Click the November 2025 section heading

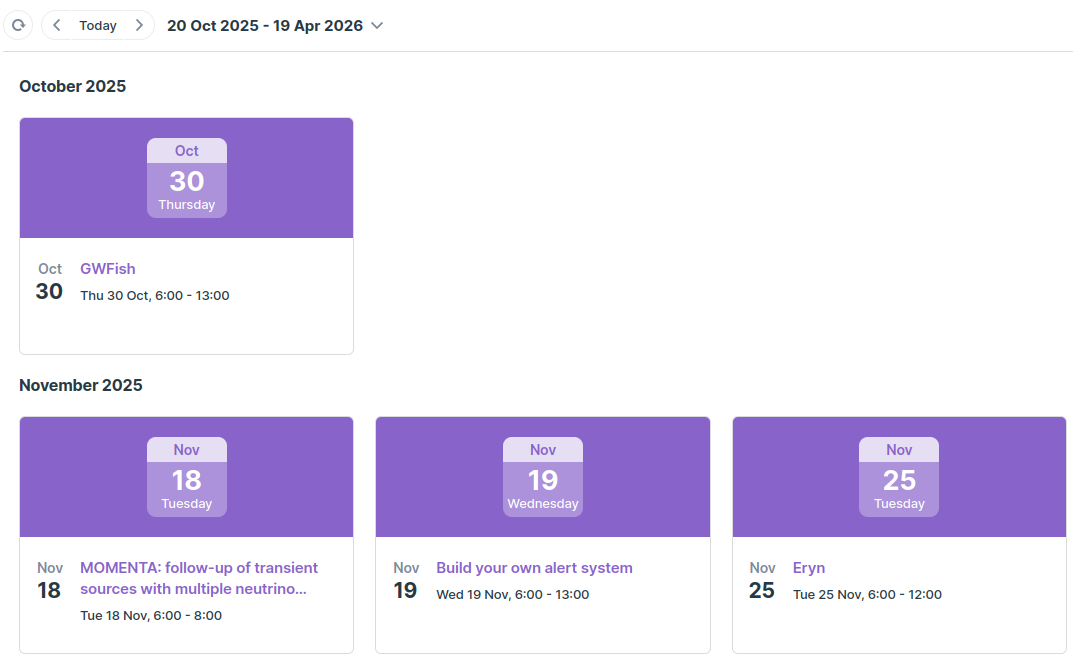81,385
